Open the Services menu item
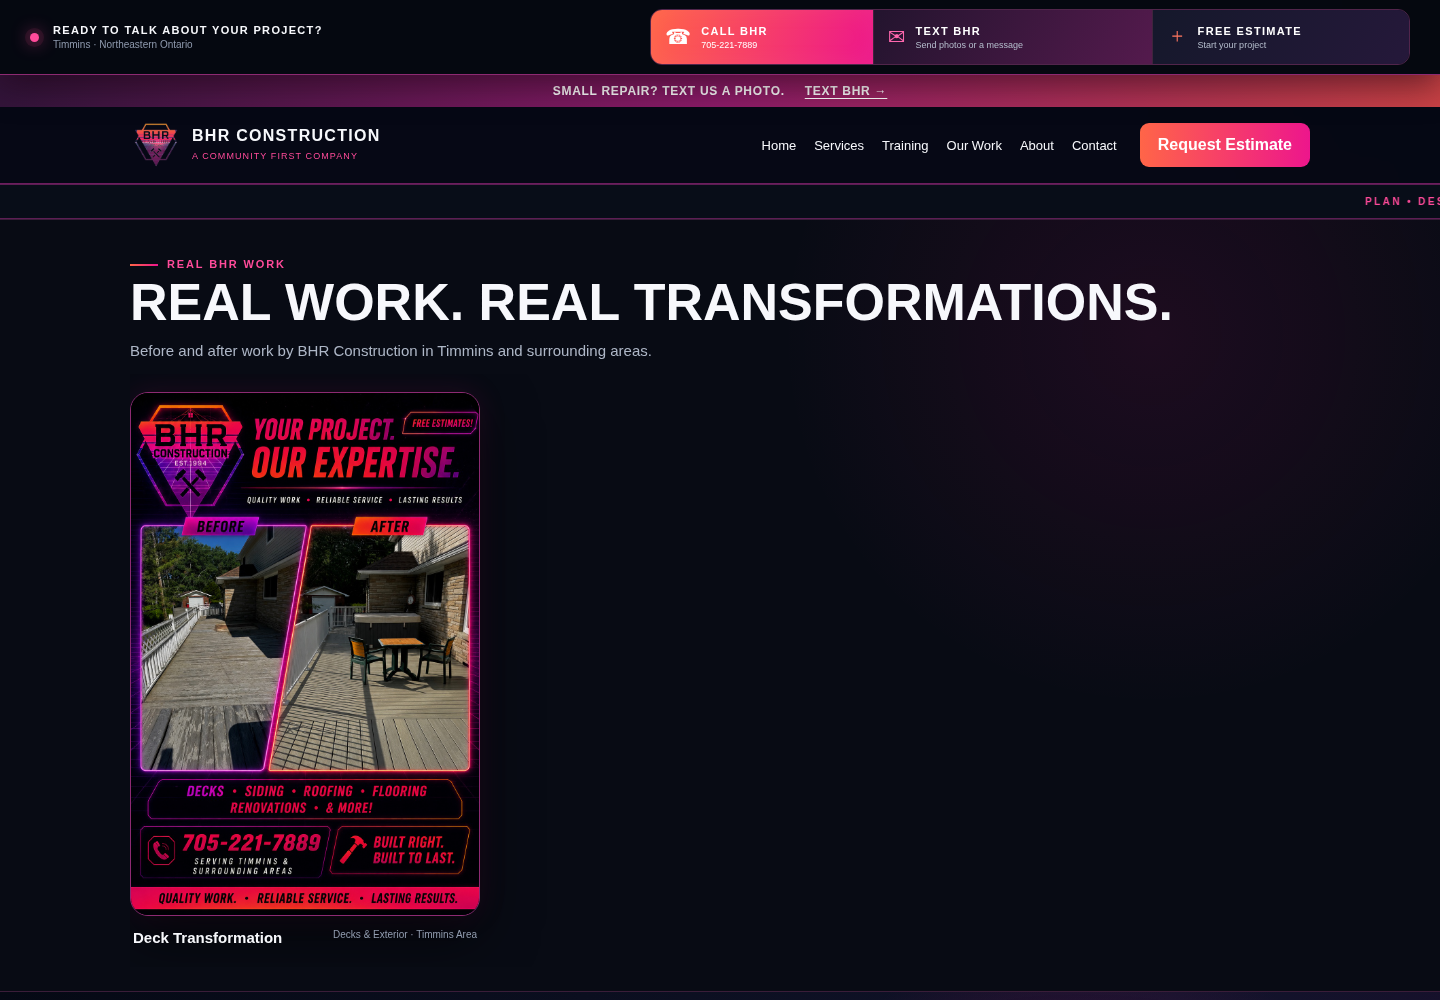 click(x=839, y=146)
